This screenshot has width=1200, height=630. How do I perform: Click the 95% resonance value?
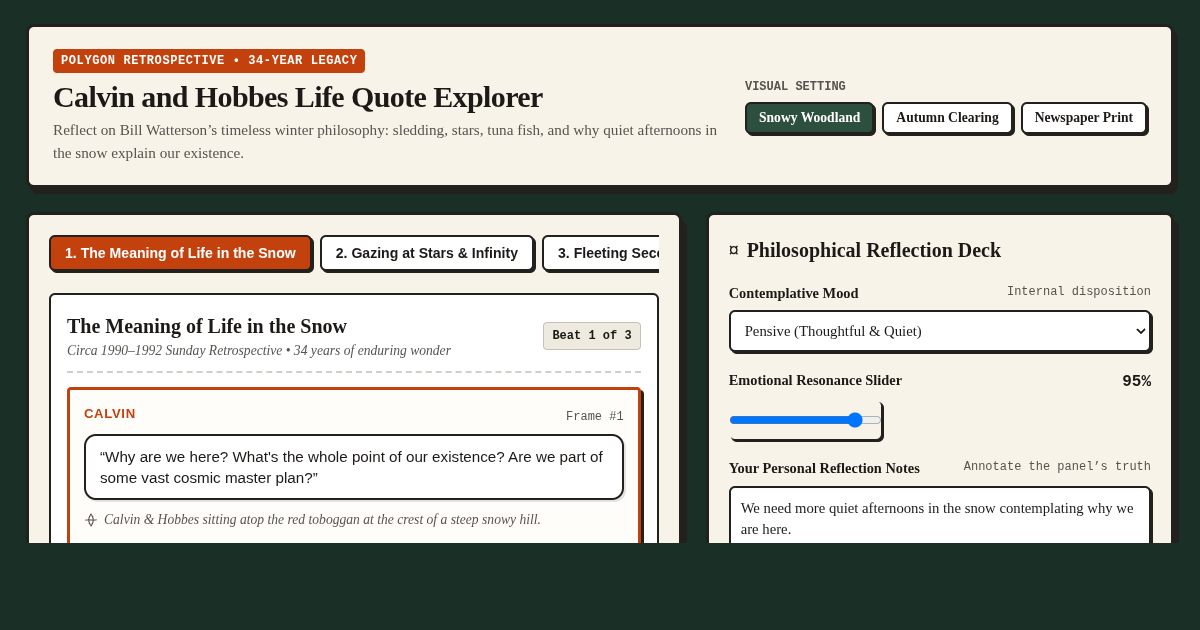(1136, 381)
